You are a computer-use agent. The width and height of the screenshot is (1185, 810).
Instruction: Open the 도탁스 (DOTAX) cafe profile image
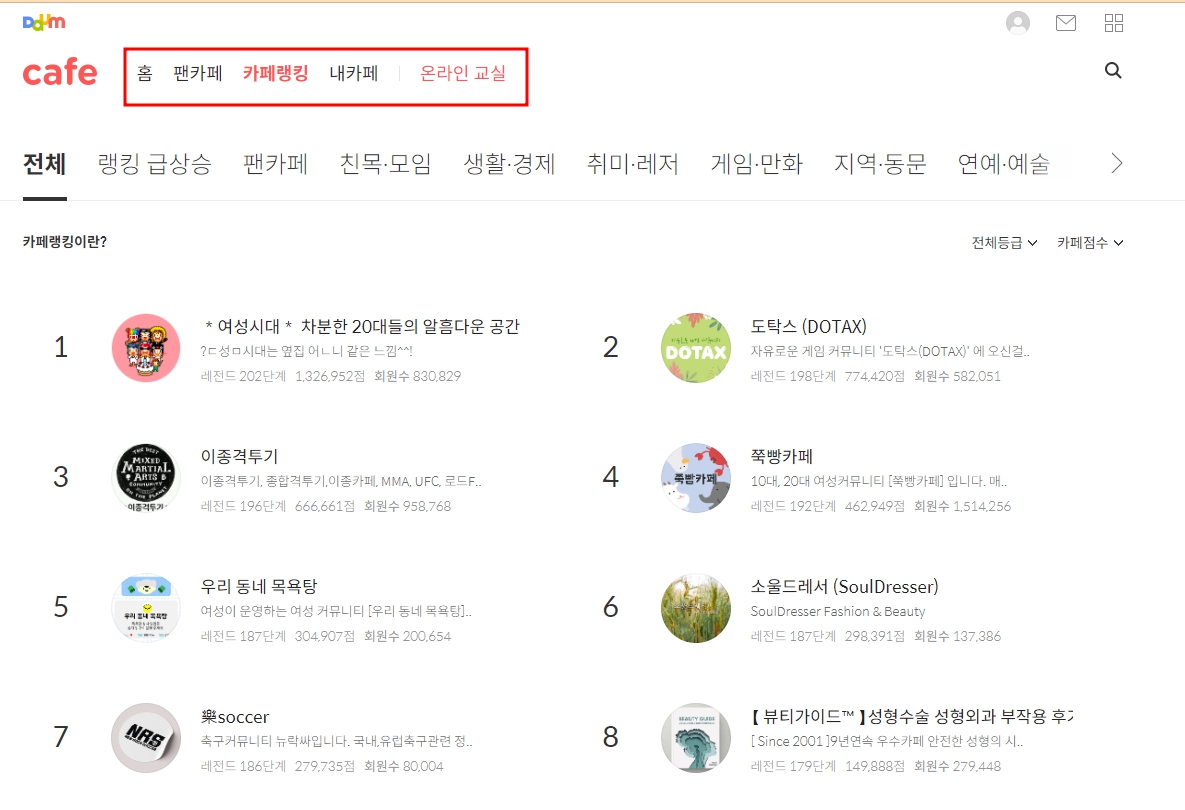point(695,347)
